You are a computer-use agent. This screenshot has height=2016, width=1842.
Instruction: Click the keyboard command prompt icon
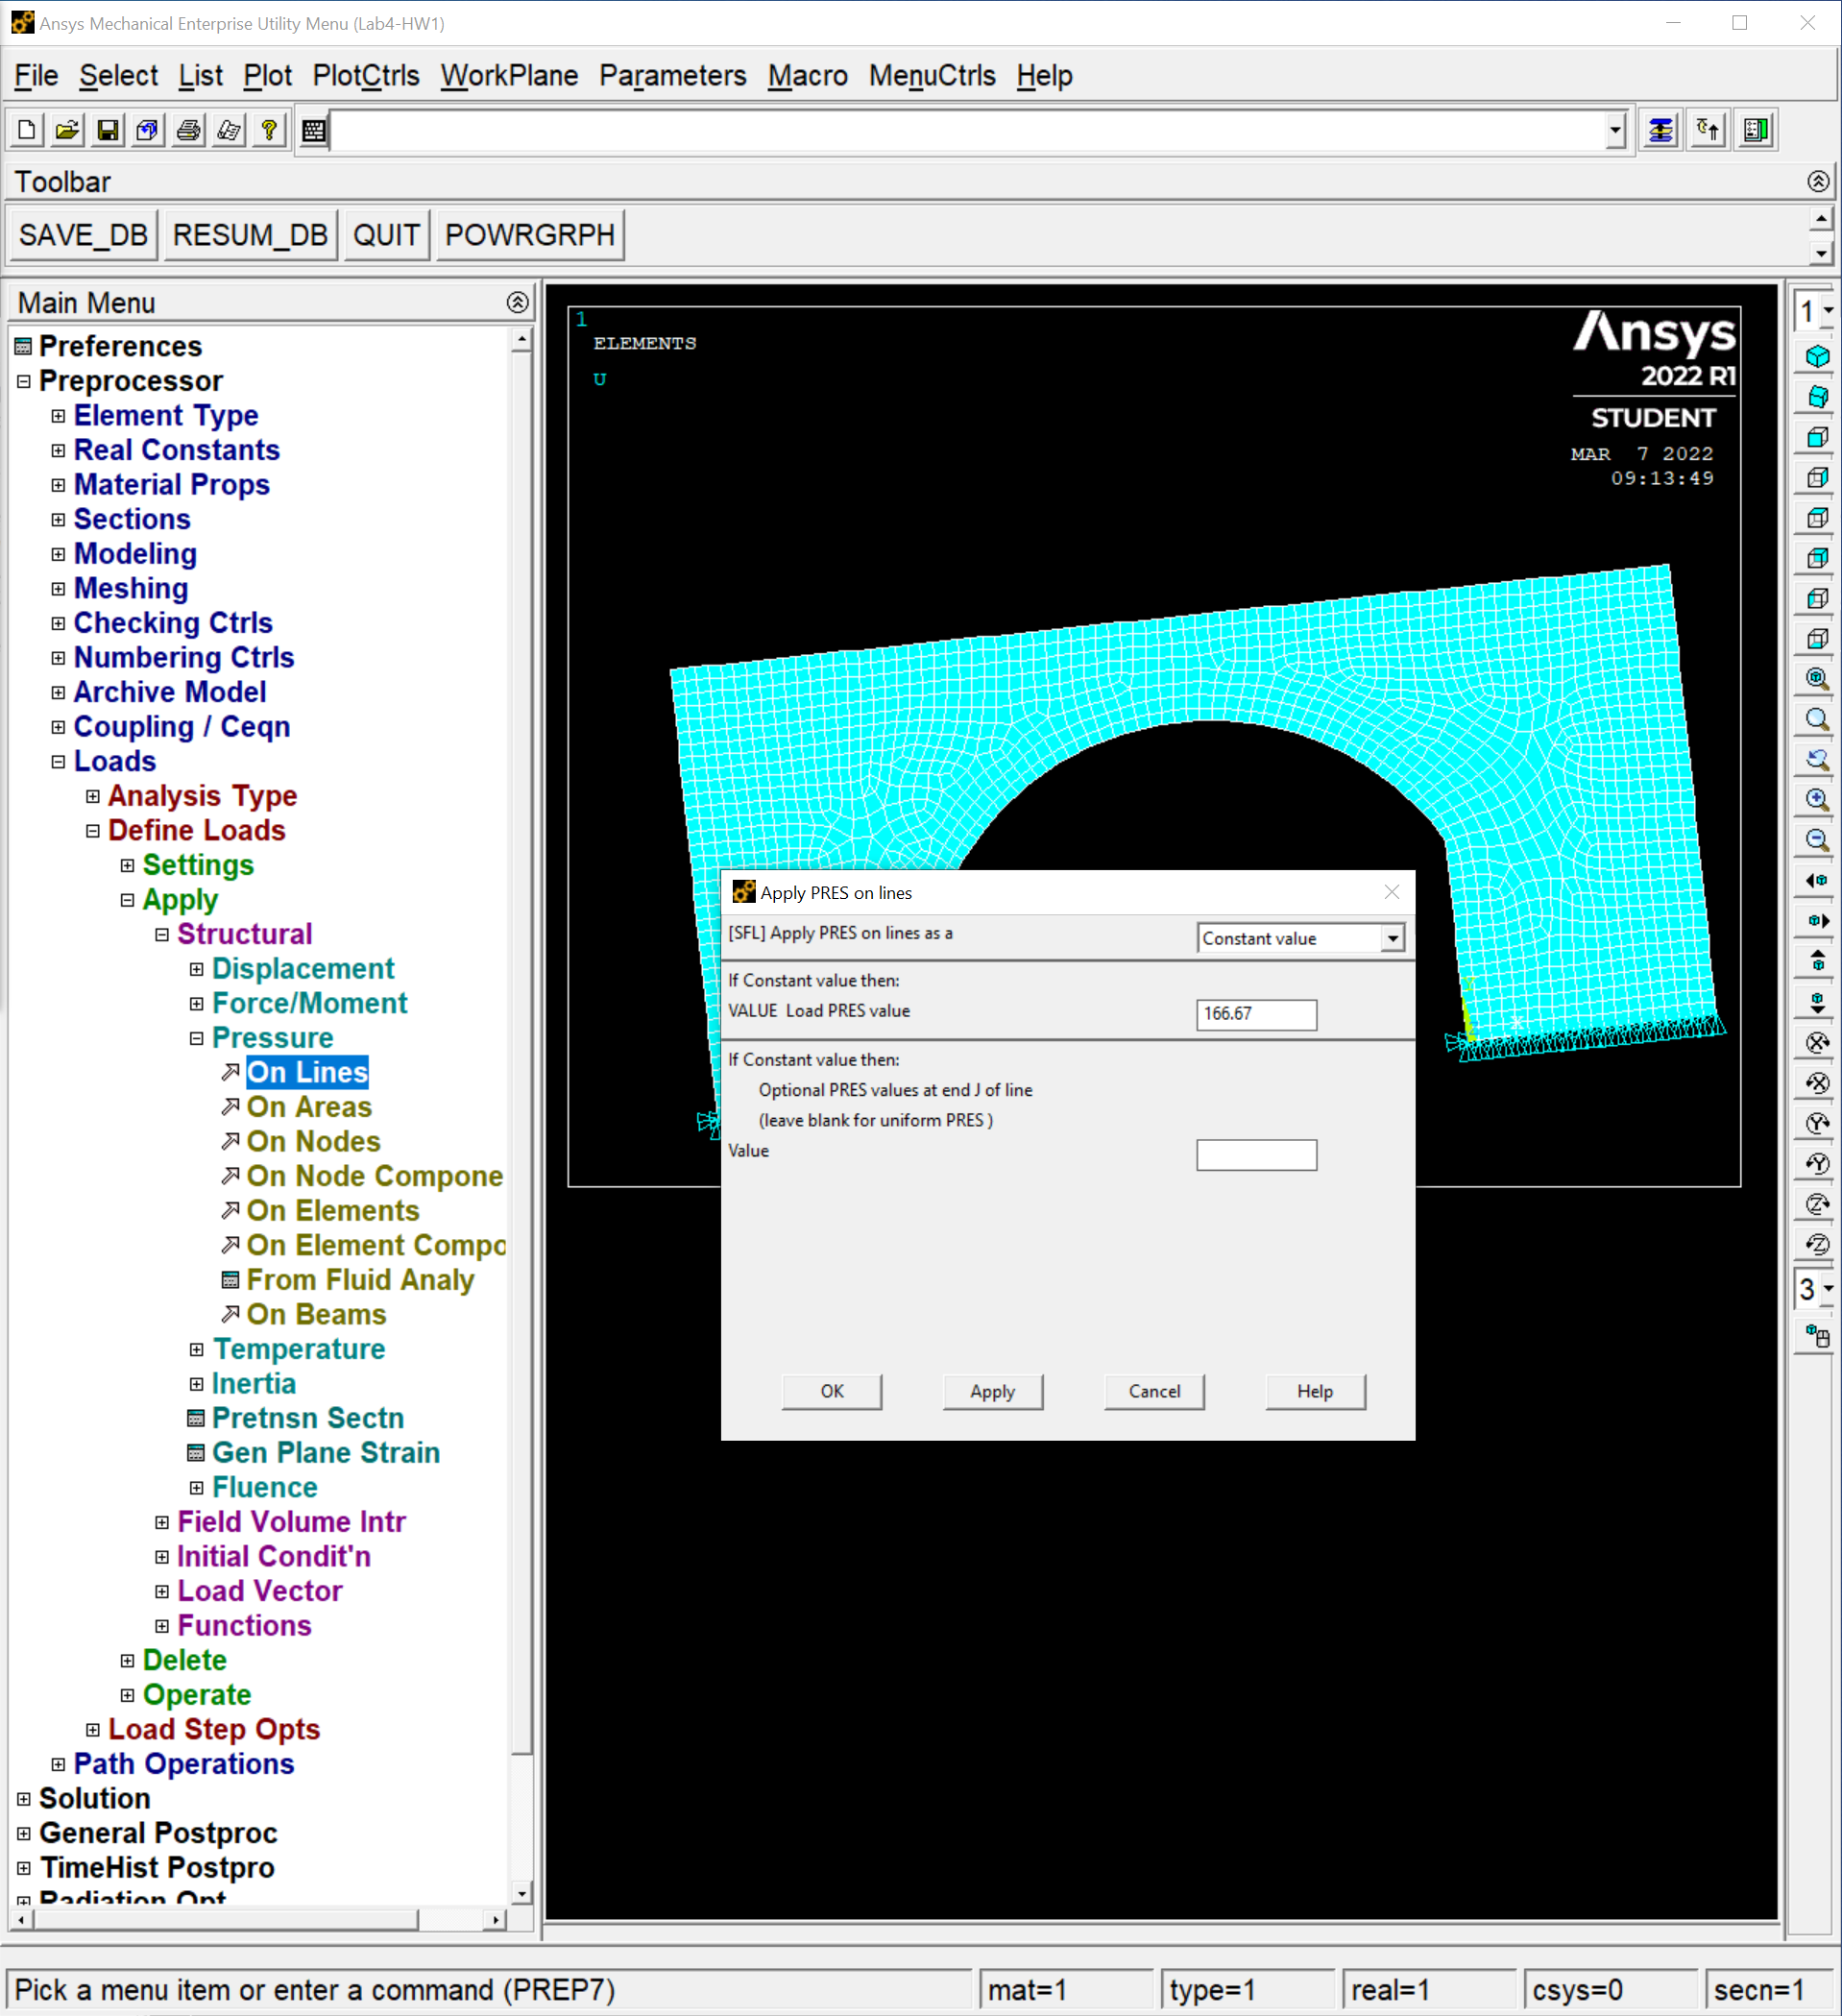(314, 131)
